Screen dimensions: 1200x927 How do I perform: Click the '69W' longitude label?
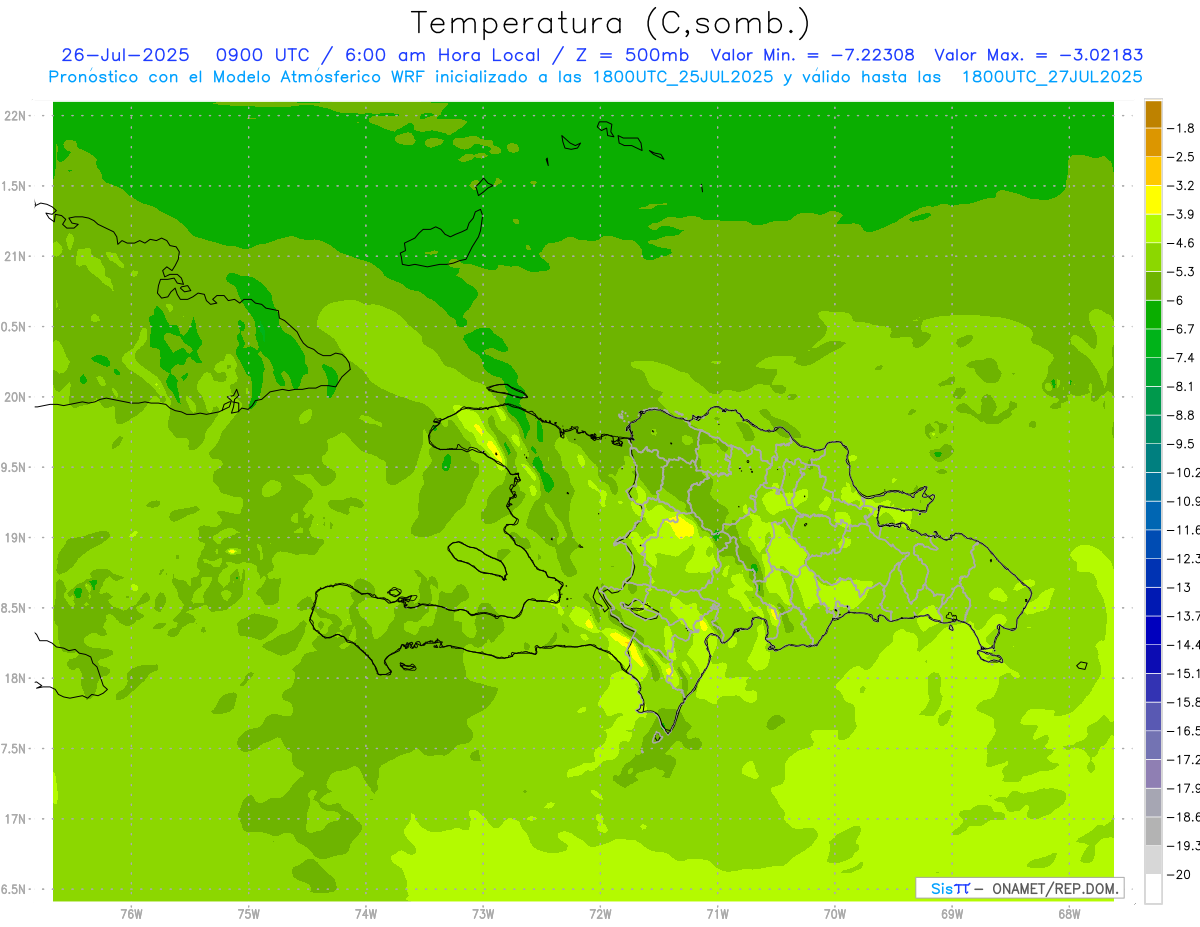point(952,913)
